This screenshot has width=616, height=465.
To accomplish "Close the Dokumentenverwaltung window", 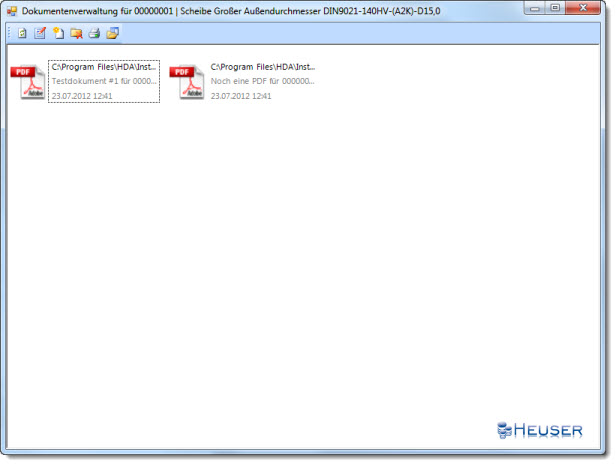I will pos(585,8).
